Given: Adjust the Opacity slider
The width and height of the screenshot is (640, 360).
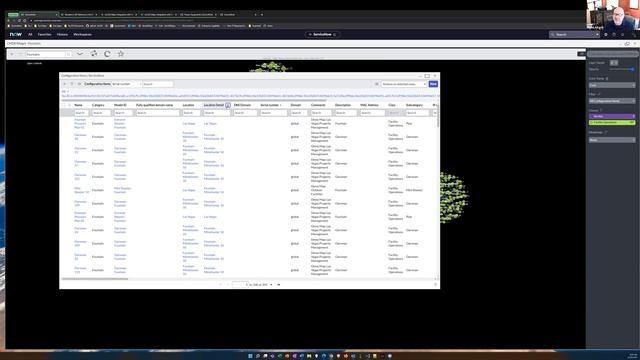Looking at the screenshot, I should pyautogui.click(x=622, y=69).
